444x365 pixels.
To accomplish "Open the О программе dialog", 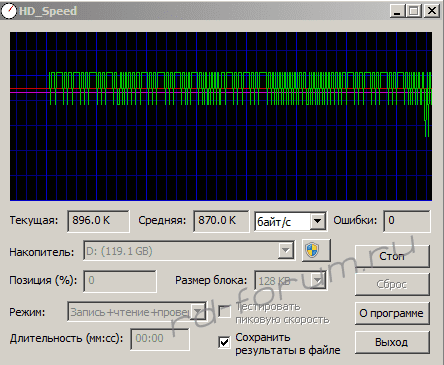I will [x=392, y=313].
